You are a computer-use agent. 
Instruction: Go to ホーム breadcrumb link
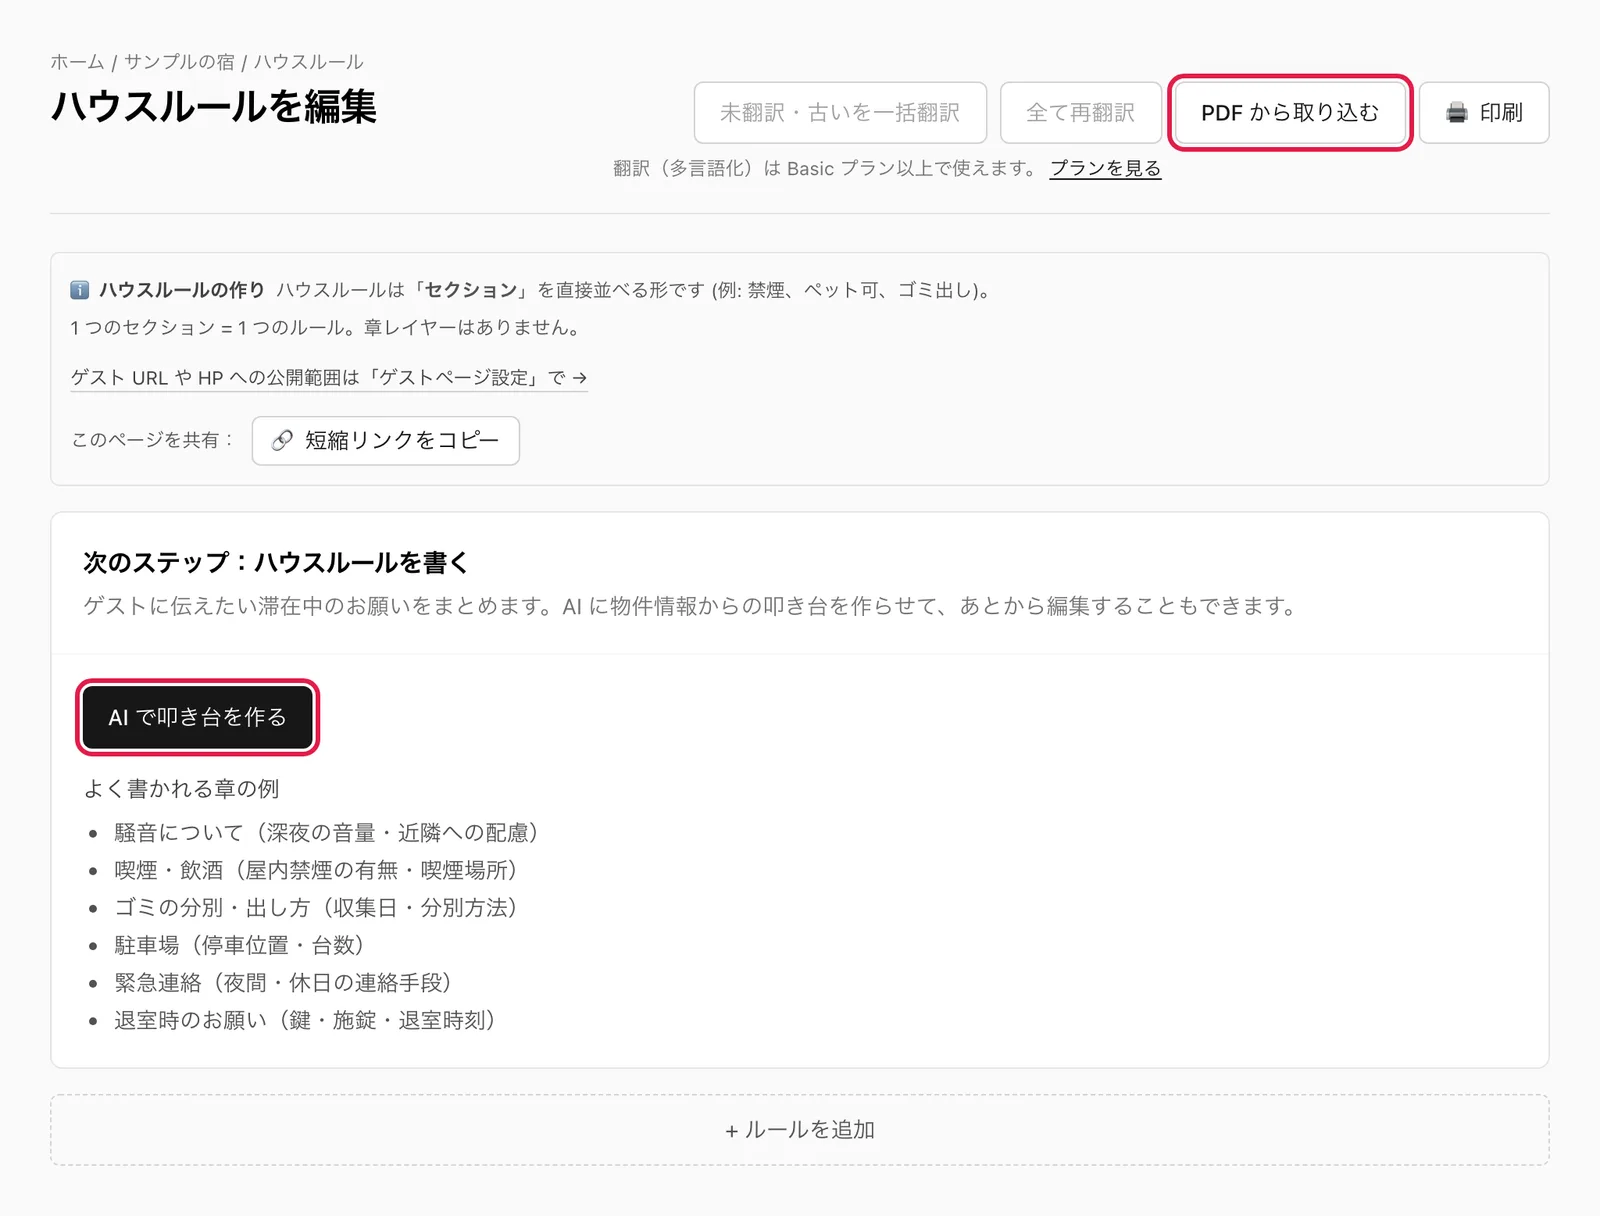tap(77, 62)
